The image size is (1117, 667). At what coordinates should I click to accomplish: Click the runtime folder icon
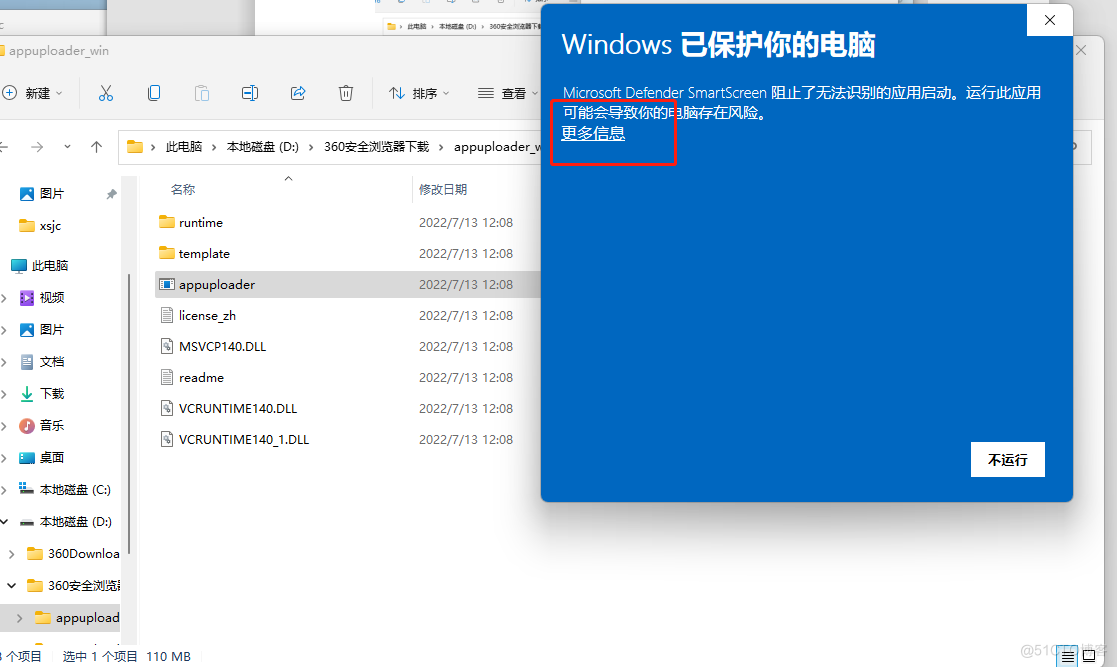click(x=167, y=222)
